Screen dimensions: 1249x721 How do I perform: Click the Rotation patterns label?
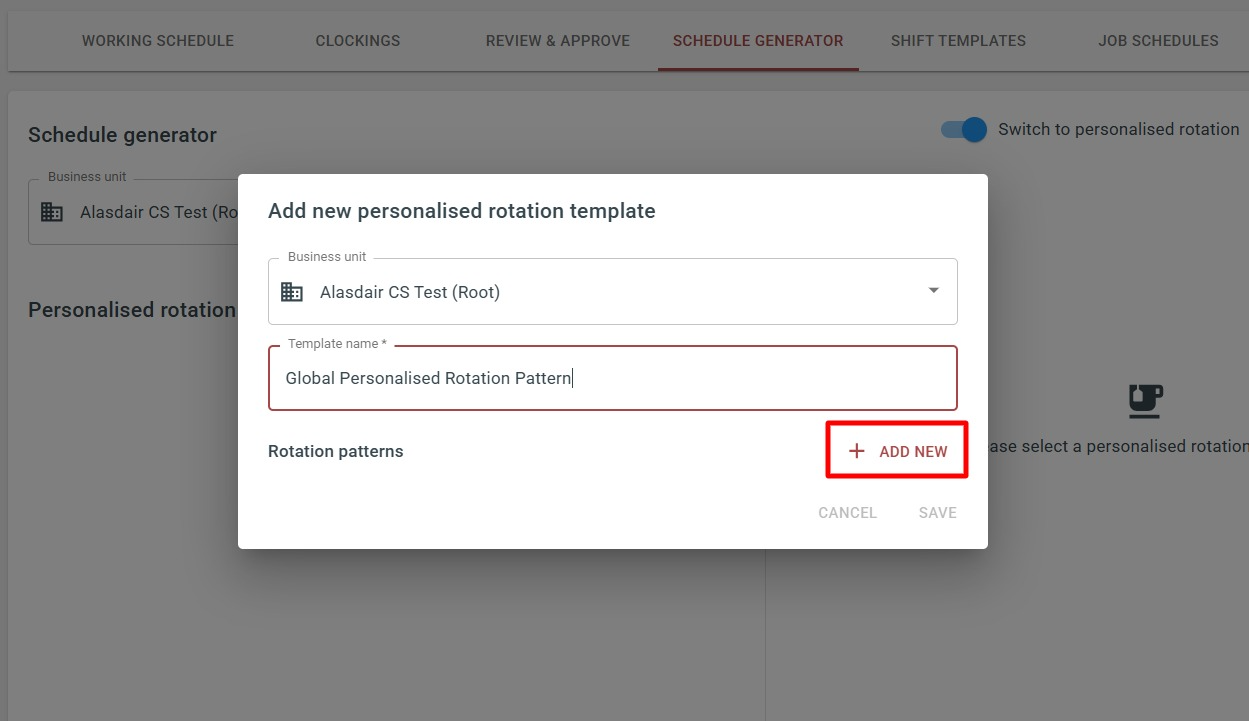point(336,451)
